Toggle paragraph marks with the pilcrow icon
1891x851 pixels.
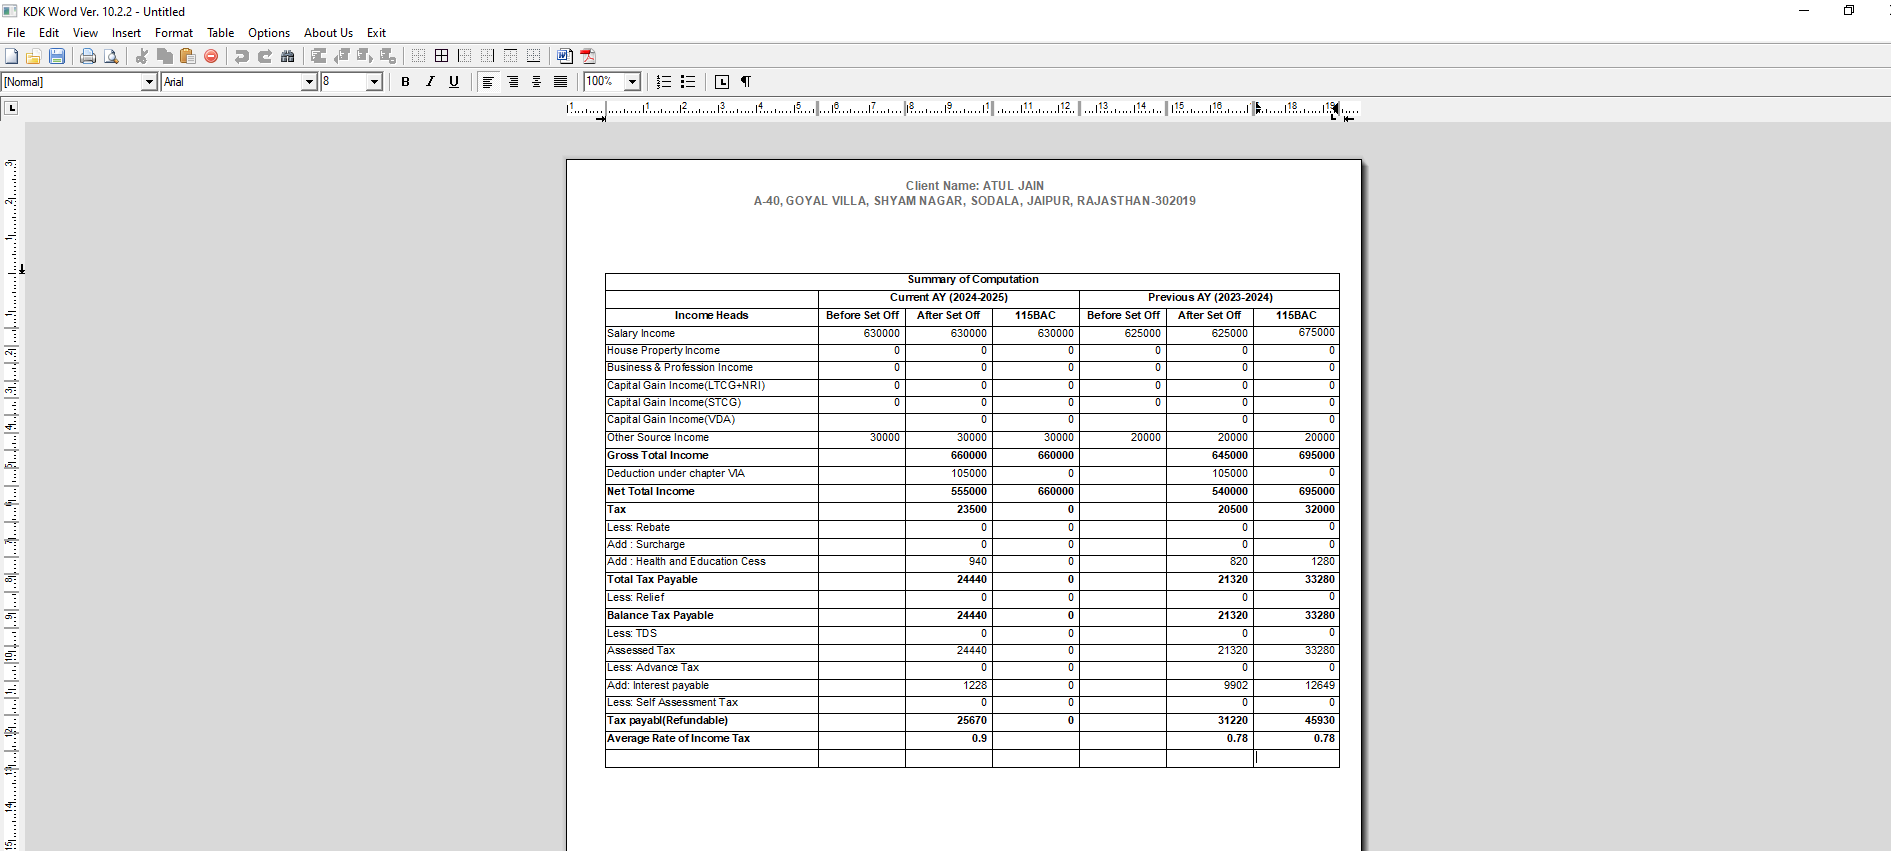pos(746,82)
